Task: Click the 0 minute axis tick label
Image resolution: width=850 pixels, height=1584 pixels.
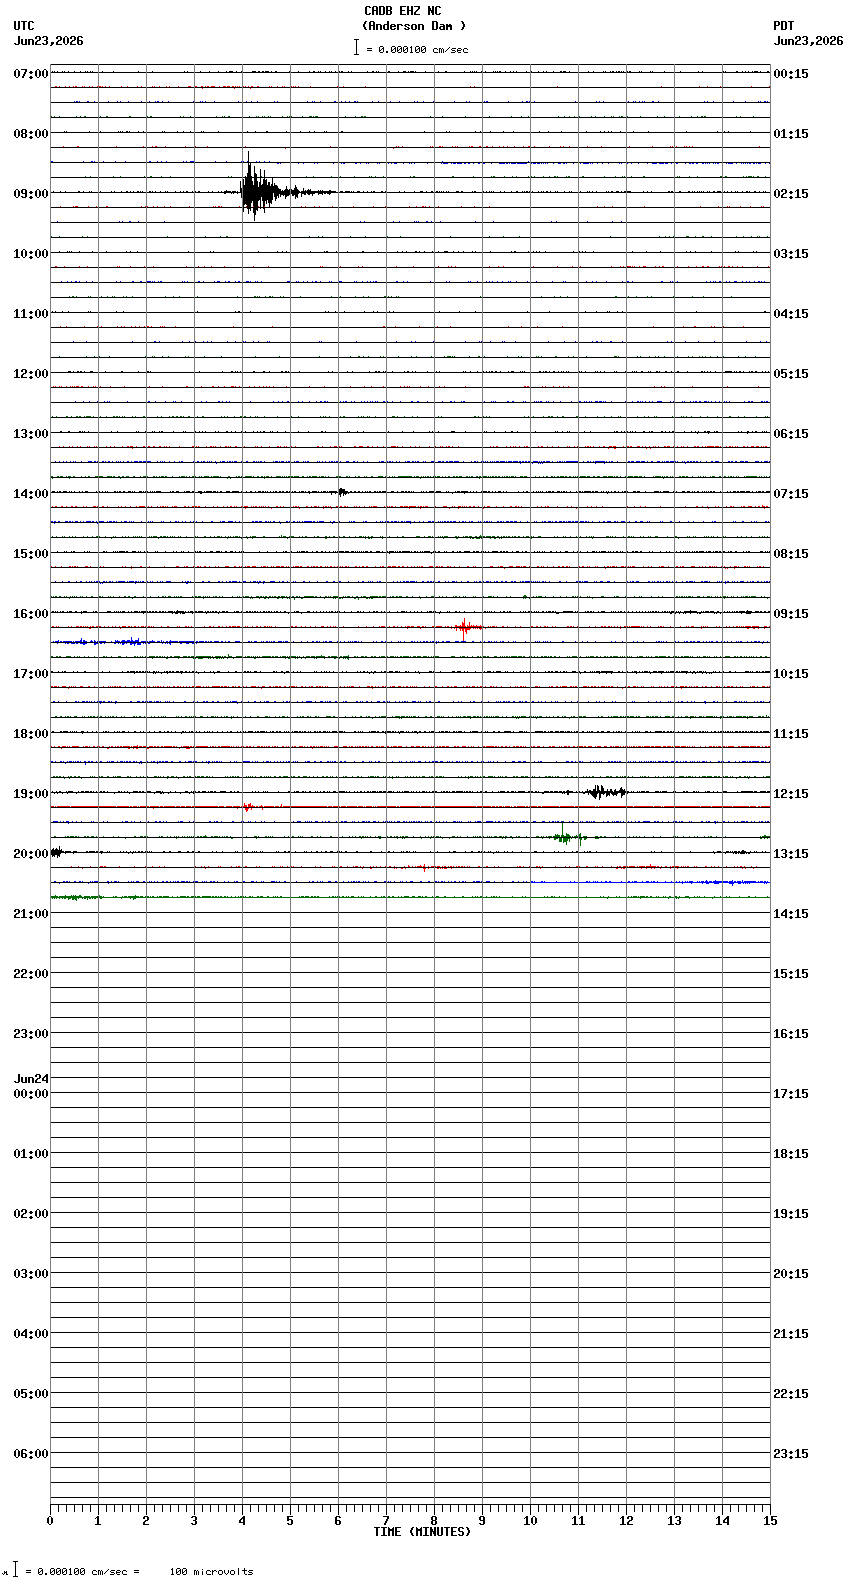Action: coord(50,1521)
